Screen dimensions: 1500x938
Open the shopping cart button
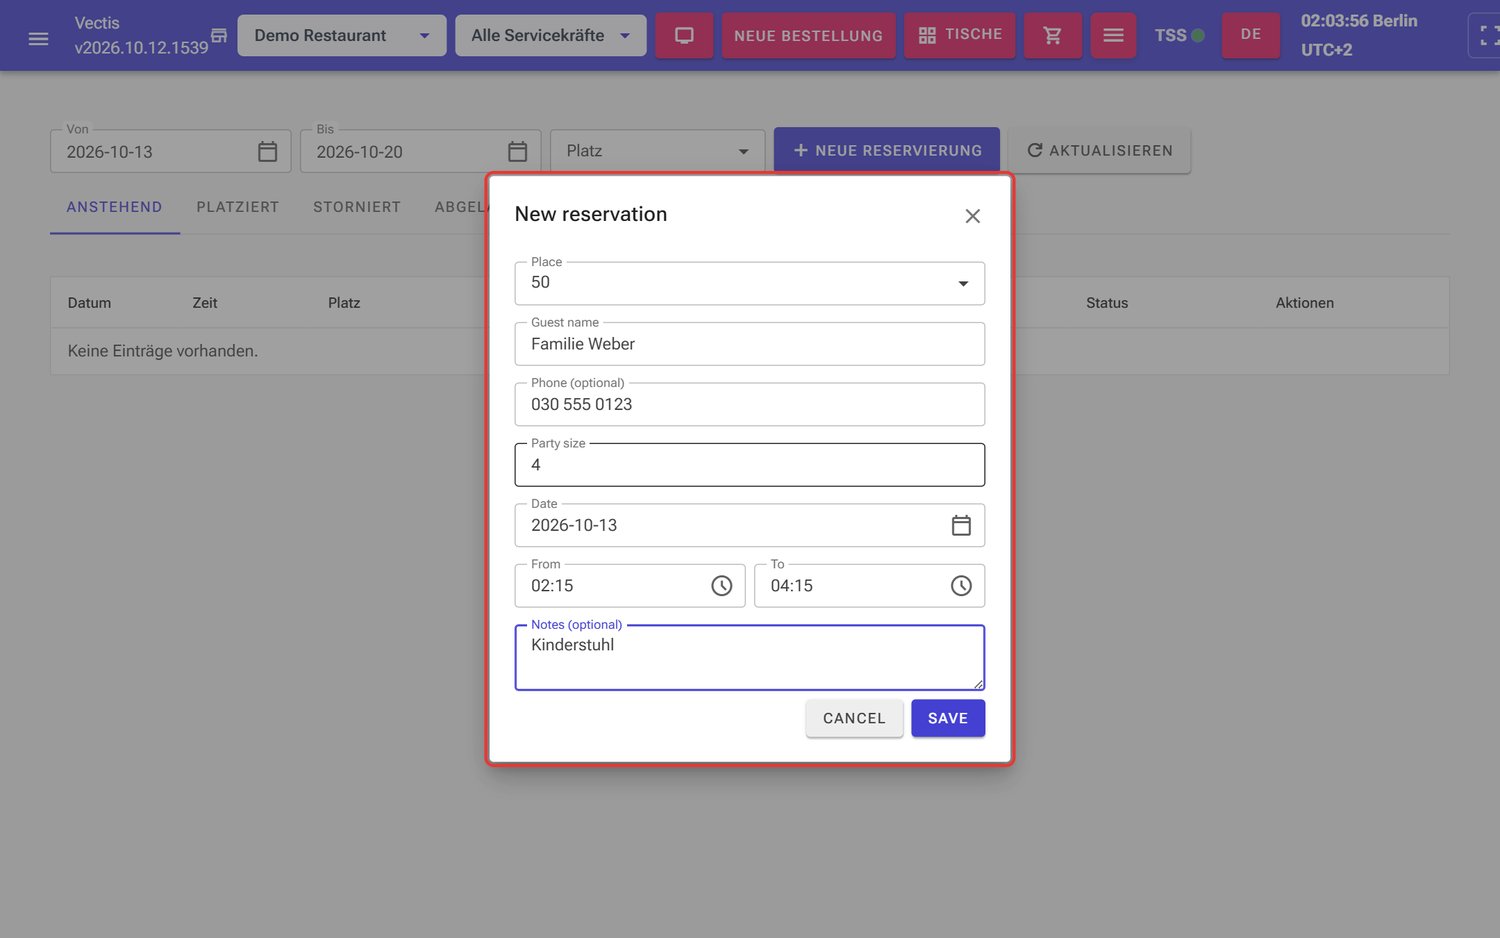[1053, 36]
